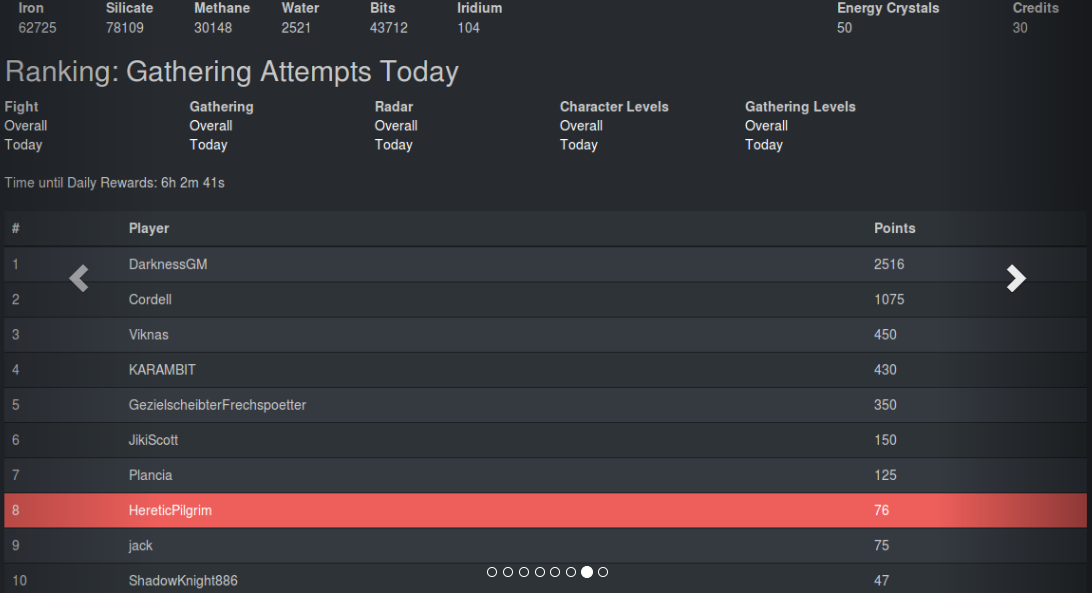Viewport: 1092px width, 593px height.
Task: Open Fight Today ranking
Action: tap(24, 145)
